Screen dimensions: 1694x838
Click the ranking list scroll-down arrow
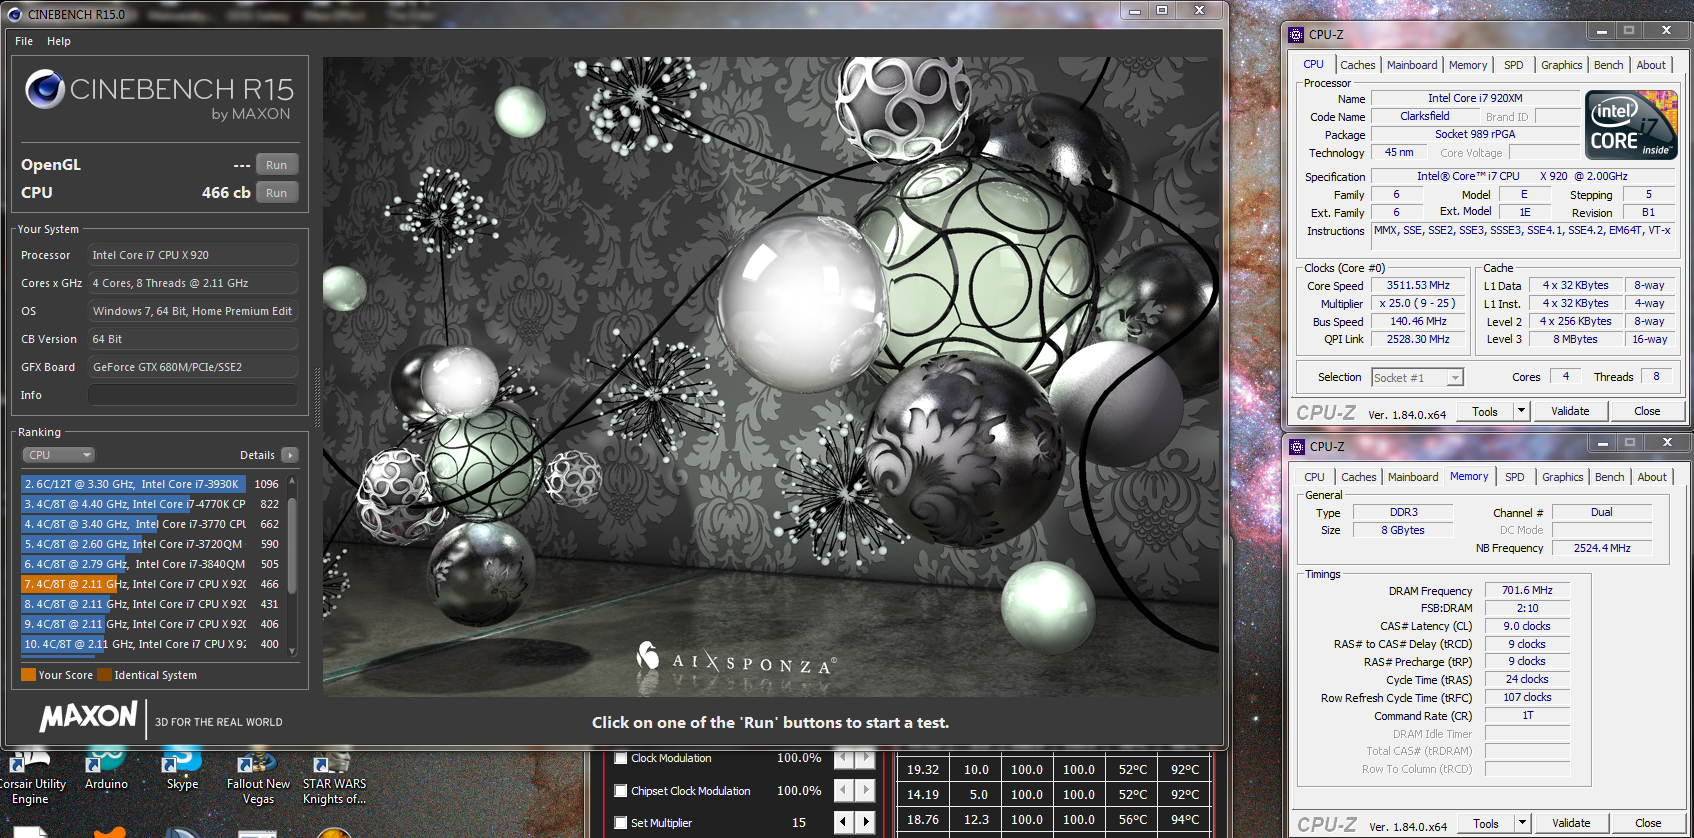pyautogui.click(x=292, y=651)
